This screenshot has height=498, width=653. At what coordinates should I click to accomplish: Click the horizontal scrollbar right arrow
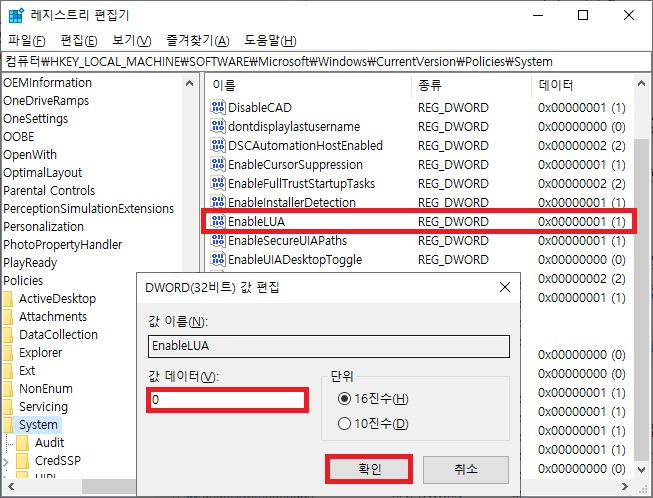pyautogui.click(x=624, y=486)
